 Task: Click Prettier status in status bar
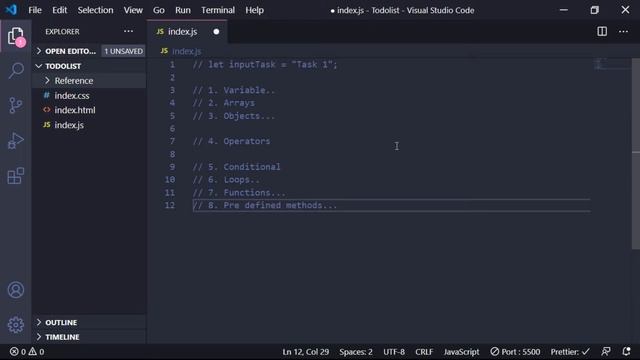click(x=570, y=351)
